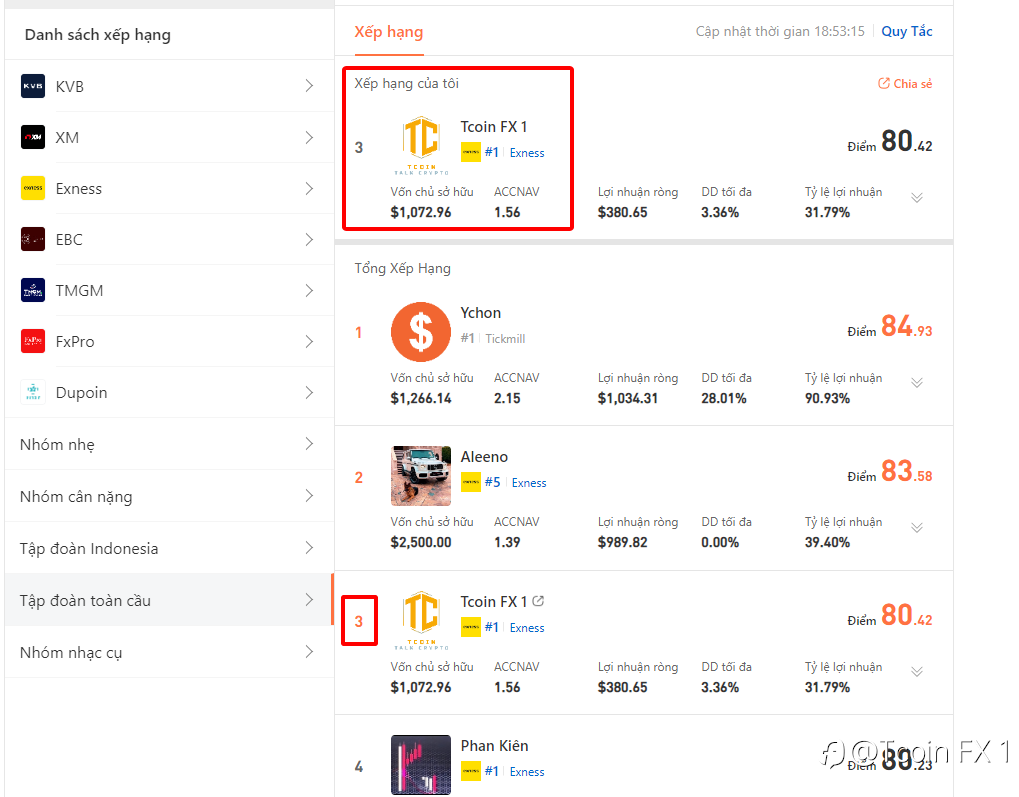The width and height of the screenshot is (1019, 797).
Task: Click the #5 account tag under Aleeno
Action: point(493,482)
